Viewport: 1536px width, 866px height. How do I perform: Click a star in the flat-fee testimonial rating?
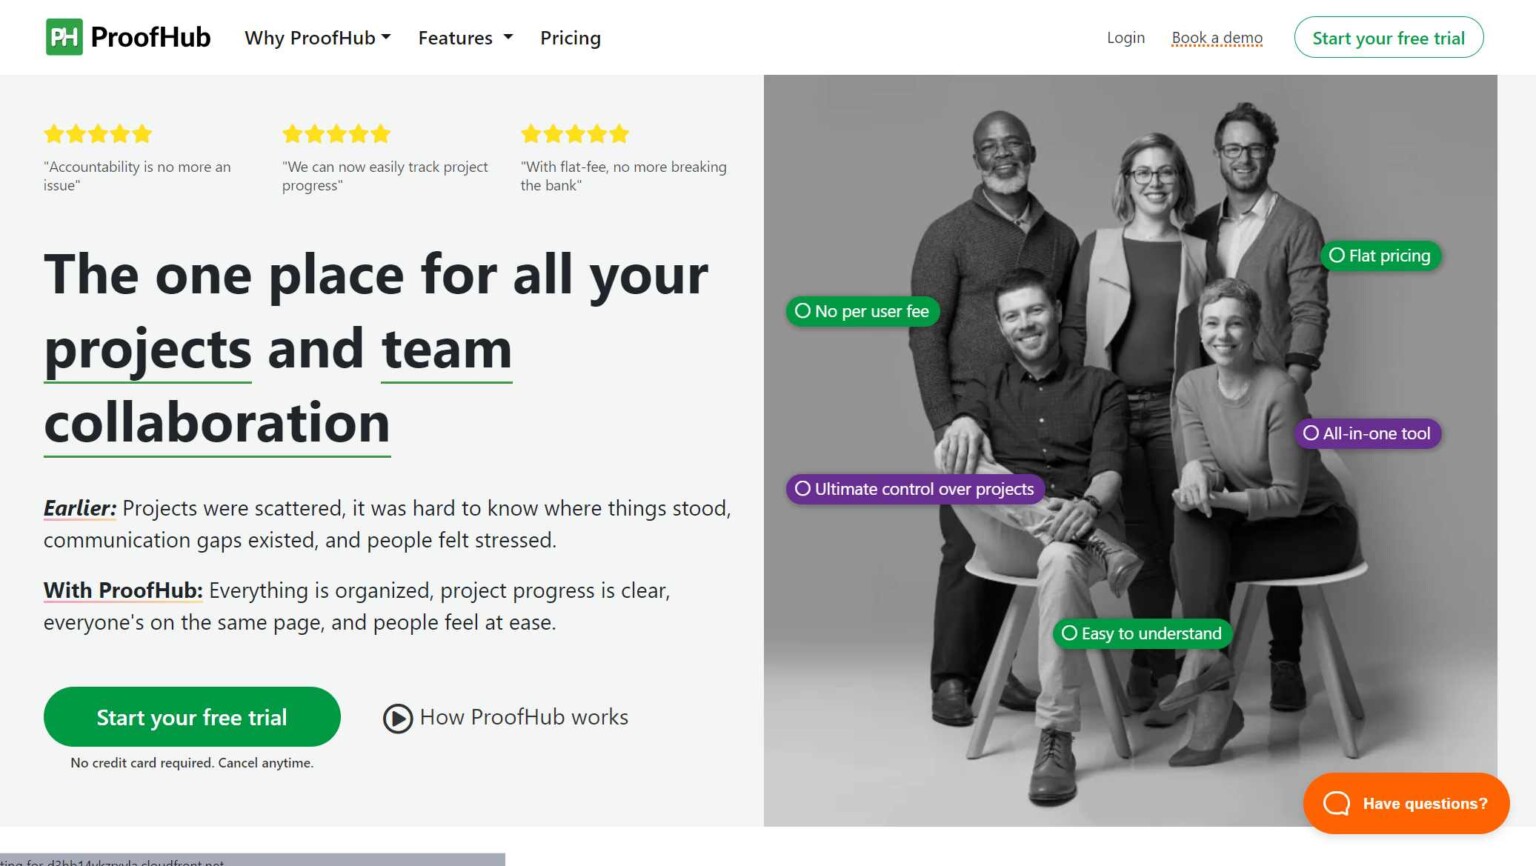point(575,133)
